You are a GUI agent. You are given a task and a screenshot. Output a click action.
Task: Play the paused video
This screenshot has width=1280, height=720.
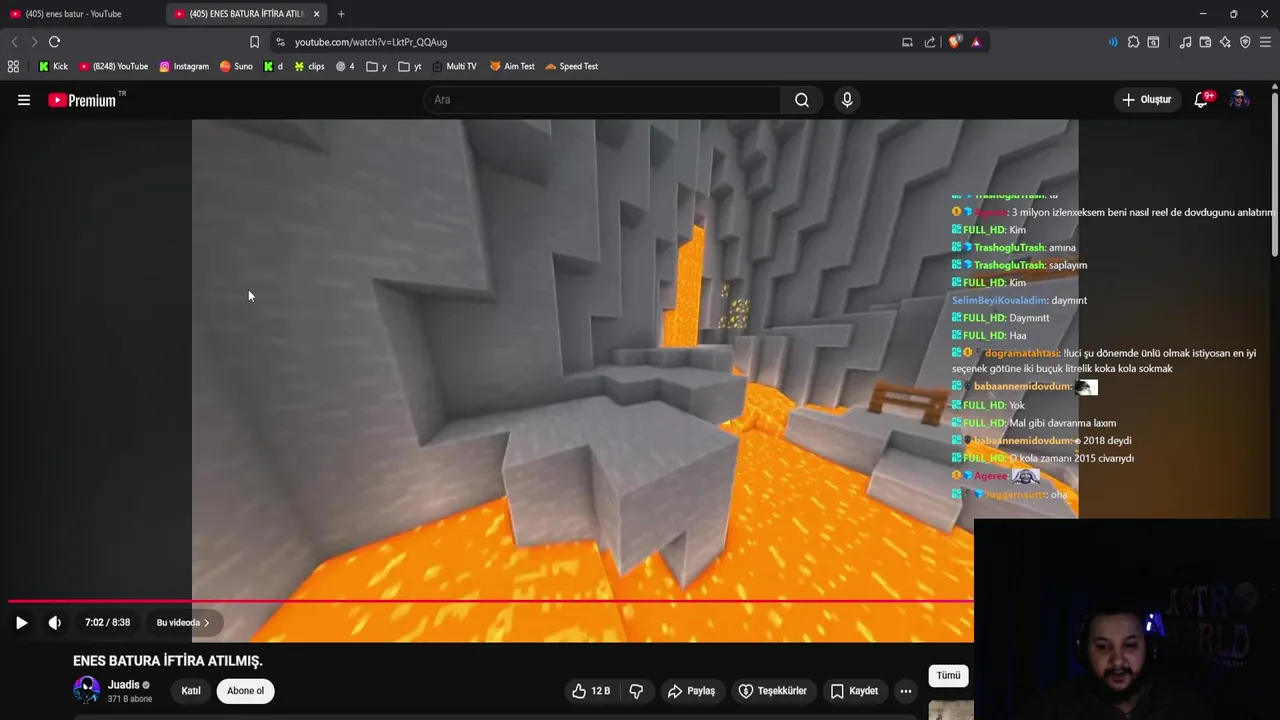tap(21, 623)
